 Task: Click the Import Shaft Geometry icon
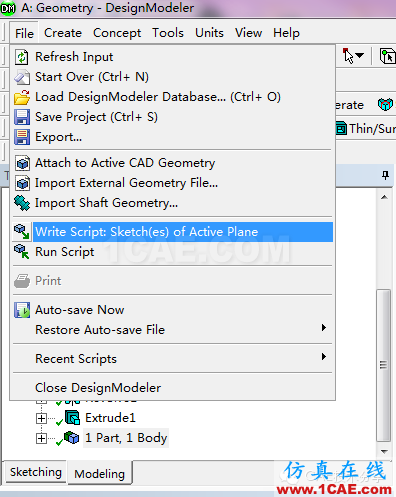pos(22,203)
